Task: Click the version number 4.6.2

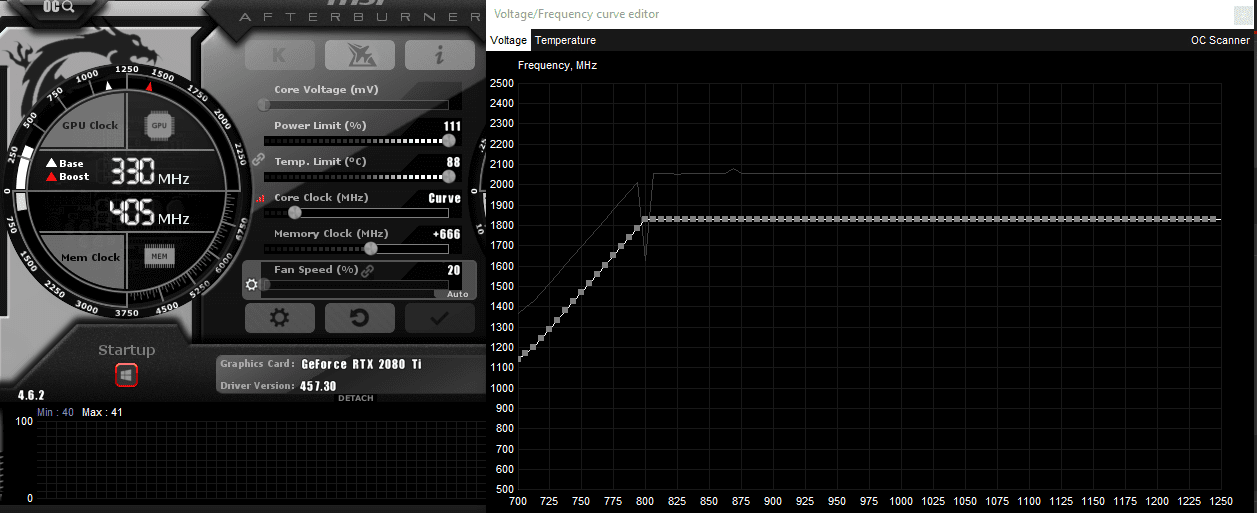Action: tap(30, 395)
